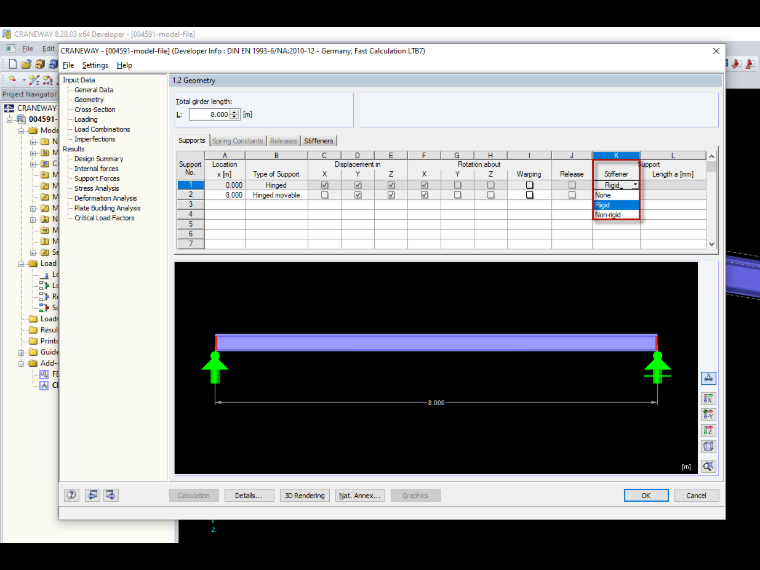This screenshot has height=570, width=760.
Task: Switch to the Stiffeners tab
Action: point(318,141)
